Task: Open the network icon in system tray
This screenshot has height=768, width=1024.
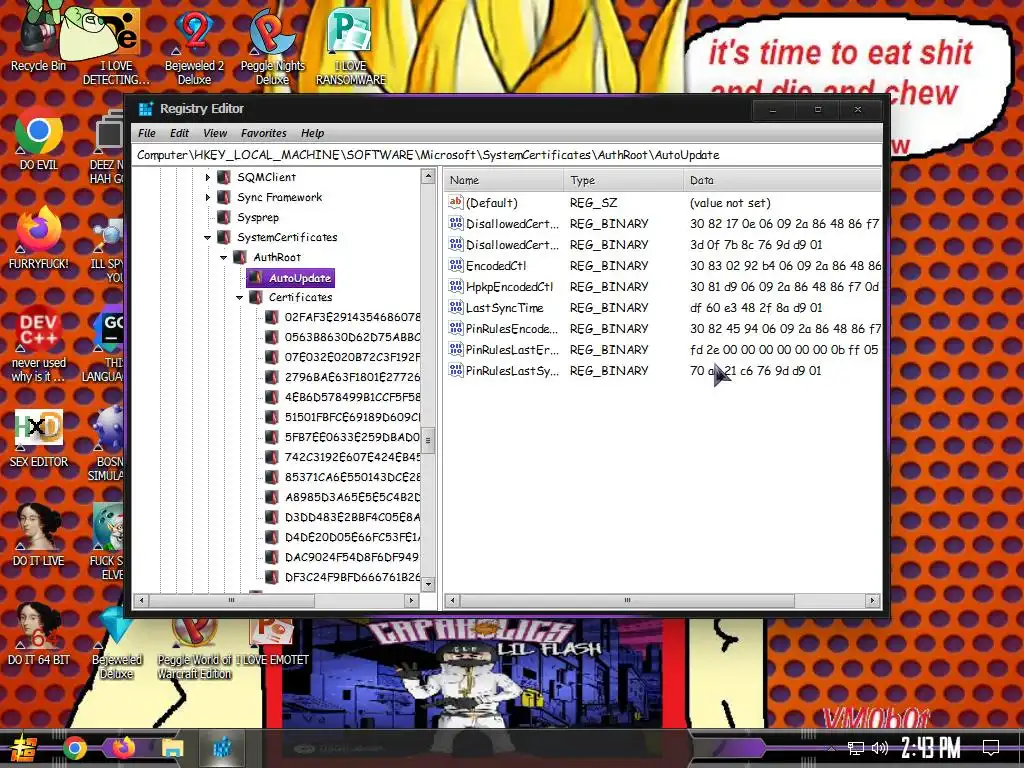Action: [x=855, y=748]
